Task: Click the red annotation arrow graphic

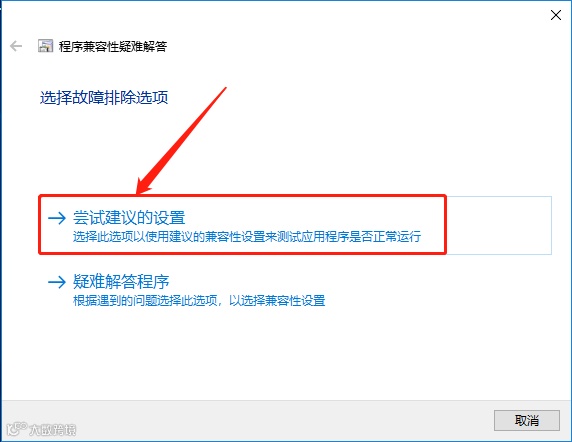Action: 181,141
